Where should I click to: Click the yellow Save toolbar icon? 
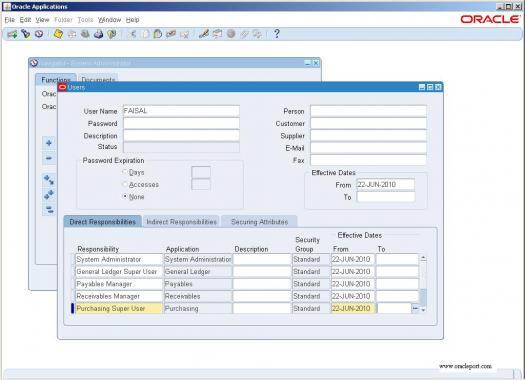pos(58,34)
